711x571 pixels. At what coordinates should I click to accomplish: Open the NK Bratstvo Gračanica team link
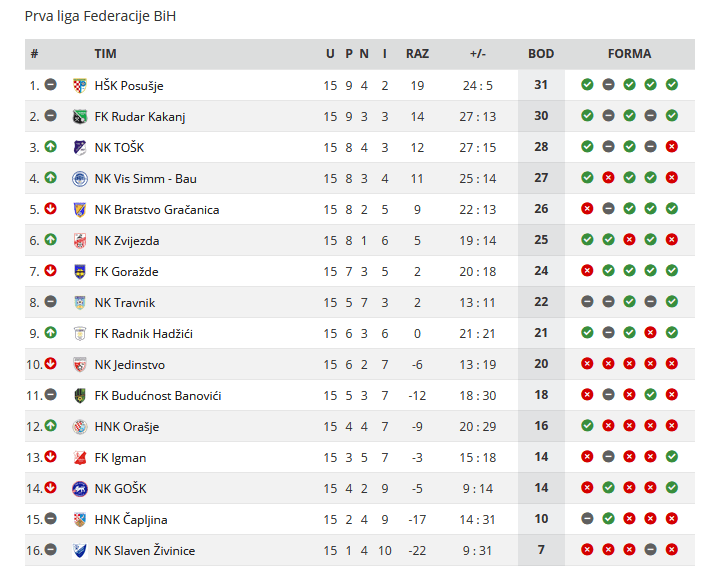[x=157, y=210]
